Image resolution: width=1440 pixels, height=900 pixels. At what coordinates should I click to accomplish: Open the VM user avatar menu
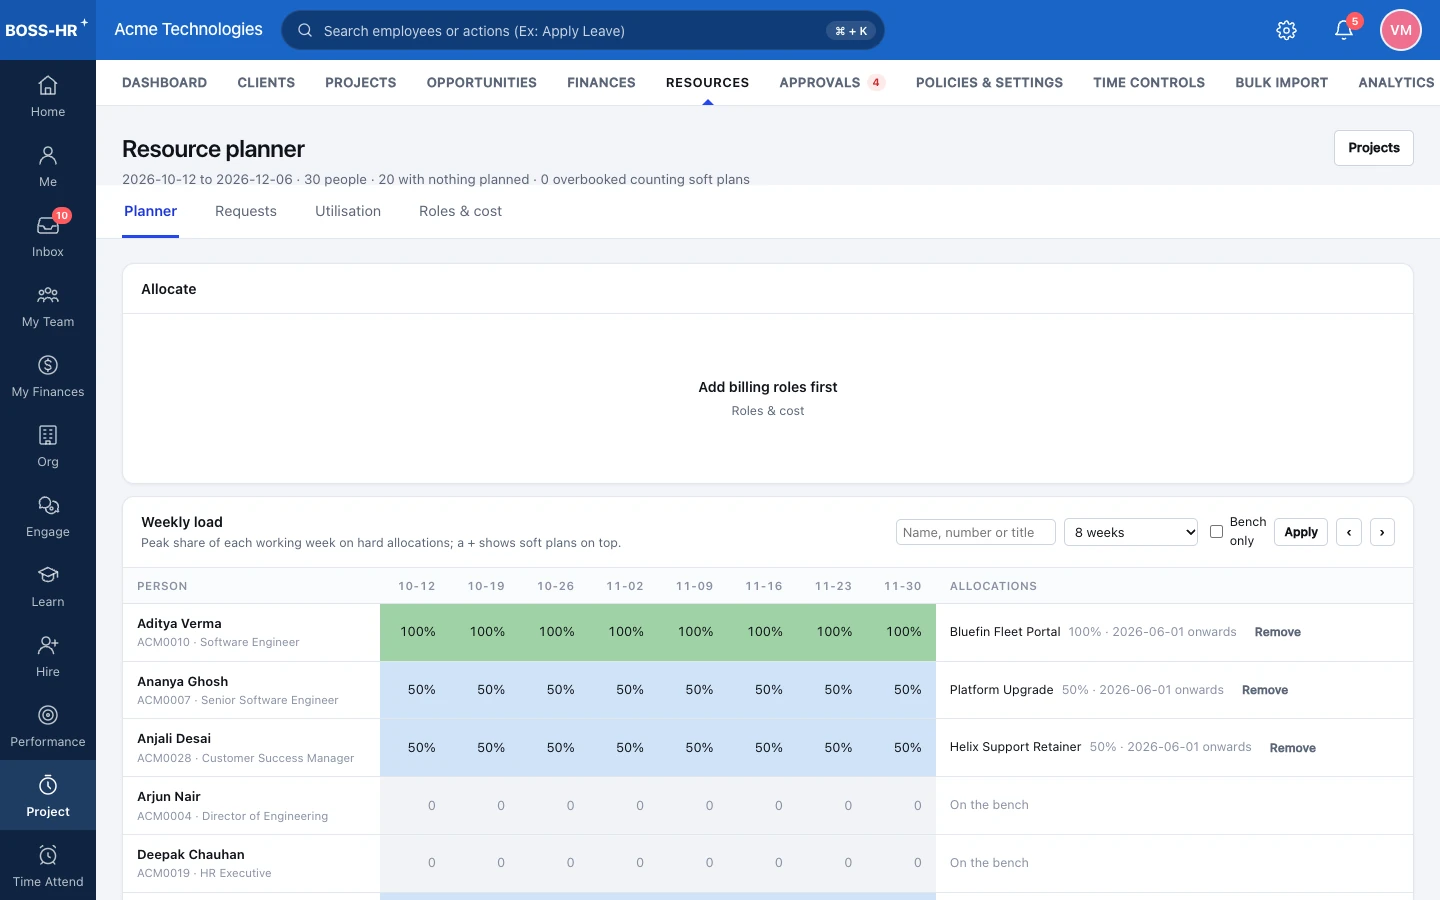click(1401, 30)
